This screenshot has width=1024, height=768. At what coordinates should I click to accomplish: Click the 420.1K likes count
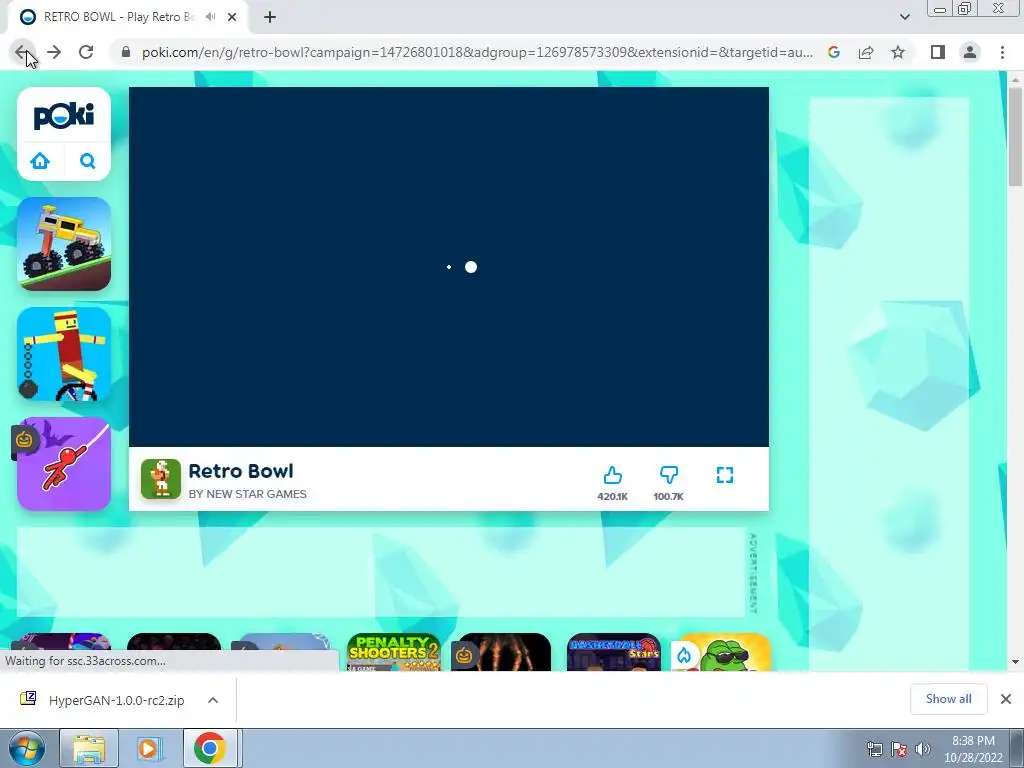coord(613,497)
